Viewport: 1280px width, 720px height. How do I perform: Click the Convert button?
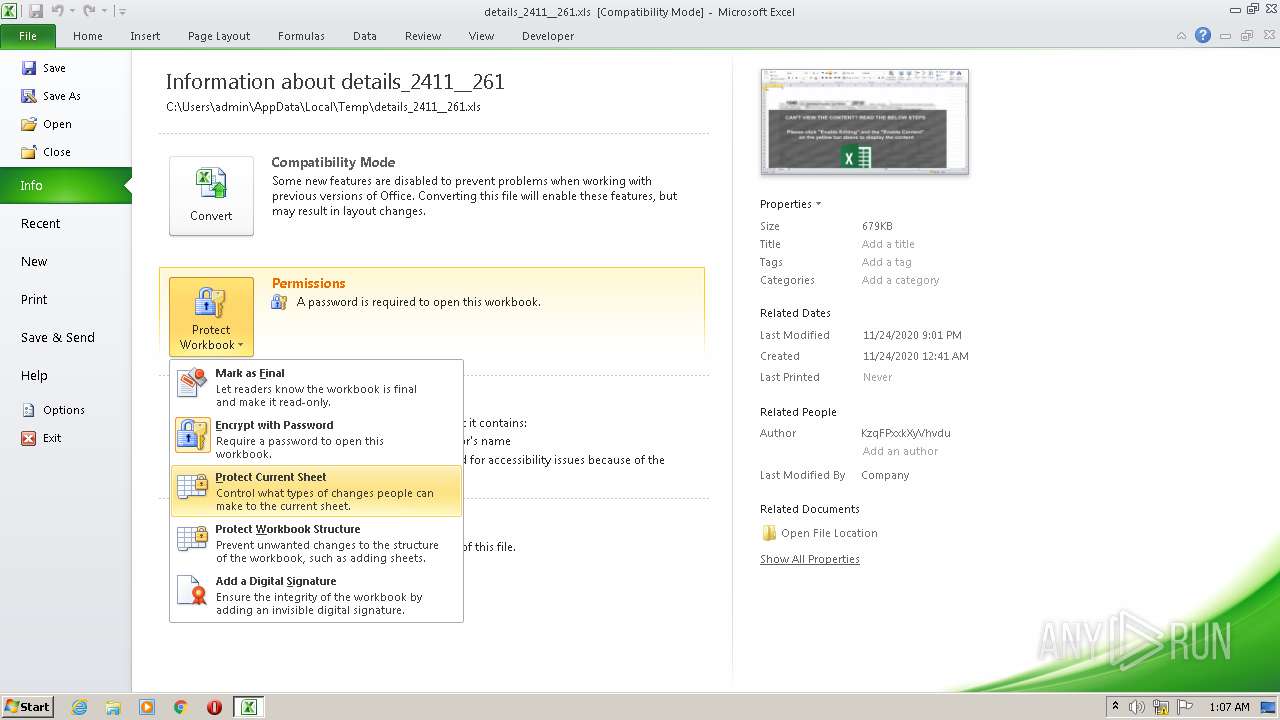click(211, 196)
